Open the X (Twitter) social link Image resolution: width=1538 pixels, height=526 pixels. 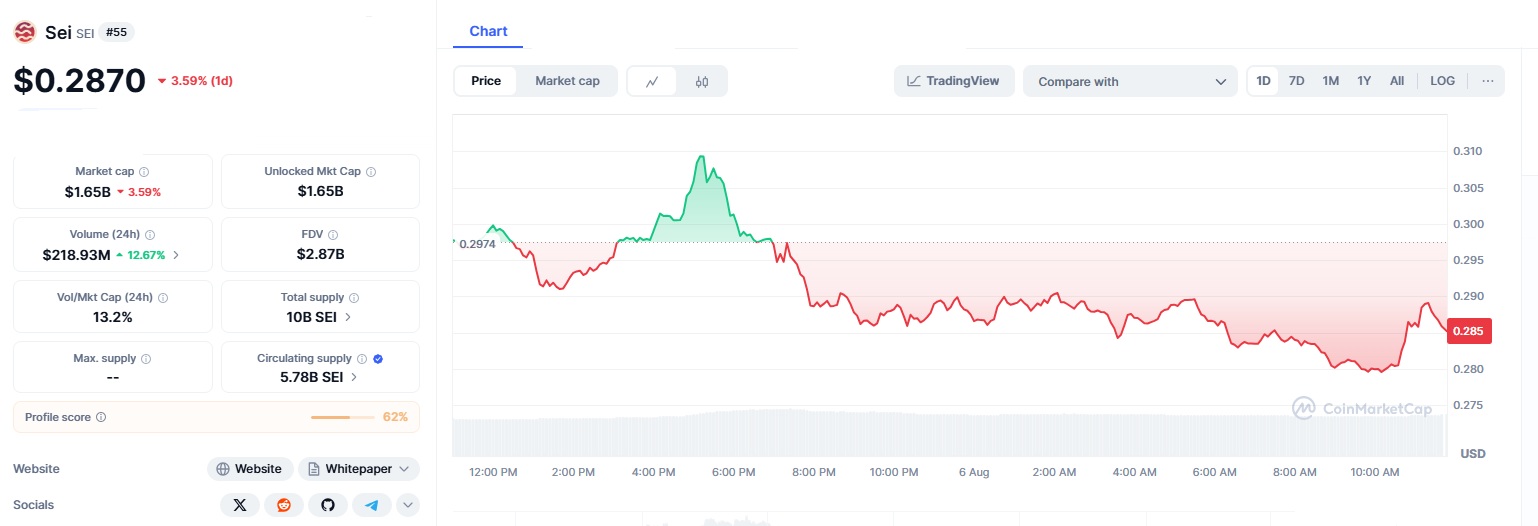(239, 505)
